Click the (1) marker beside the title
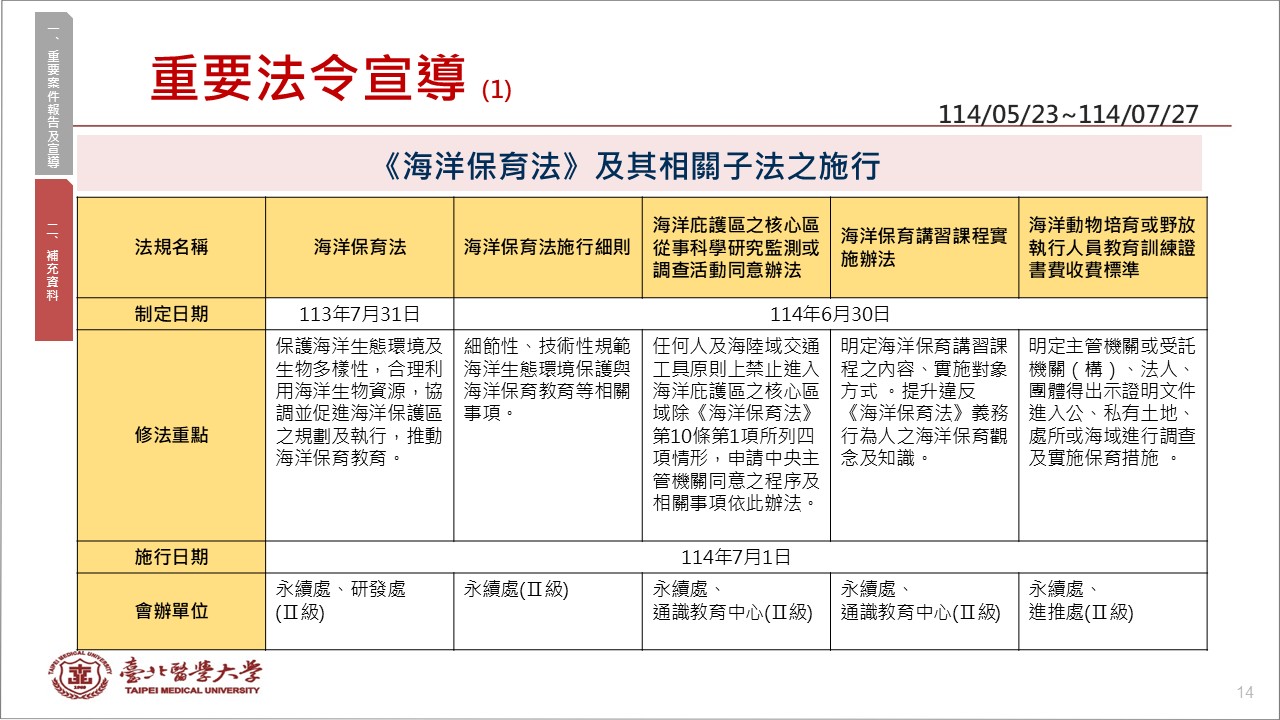 coord(496,89)
